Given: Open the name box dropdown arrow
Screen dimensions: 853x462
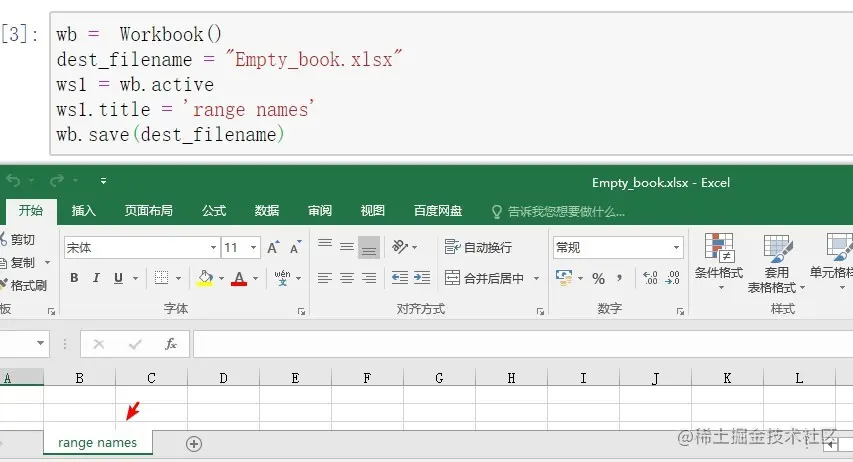Looking at the screenshot, I should pos(40,343).
